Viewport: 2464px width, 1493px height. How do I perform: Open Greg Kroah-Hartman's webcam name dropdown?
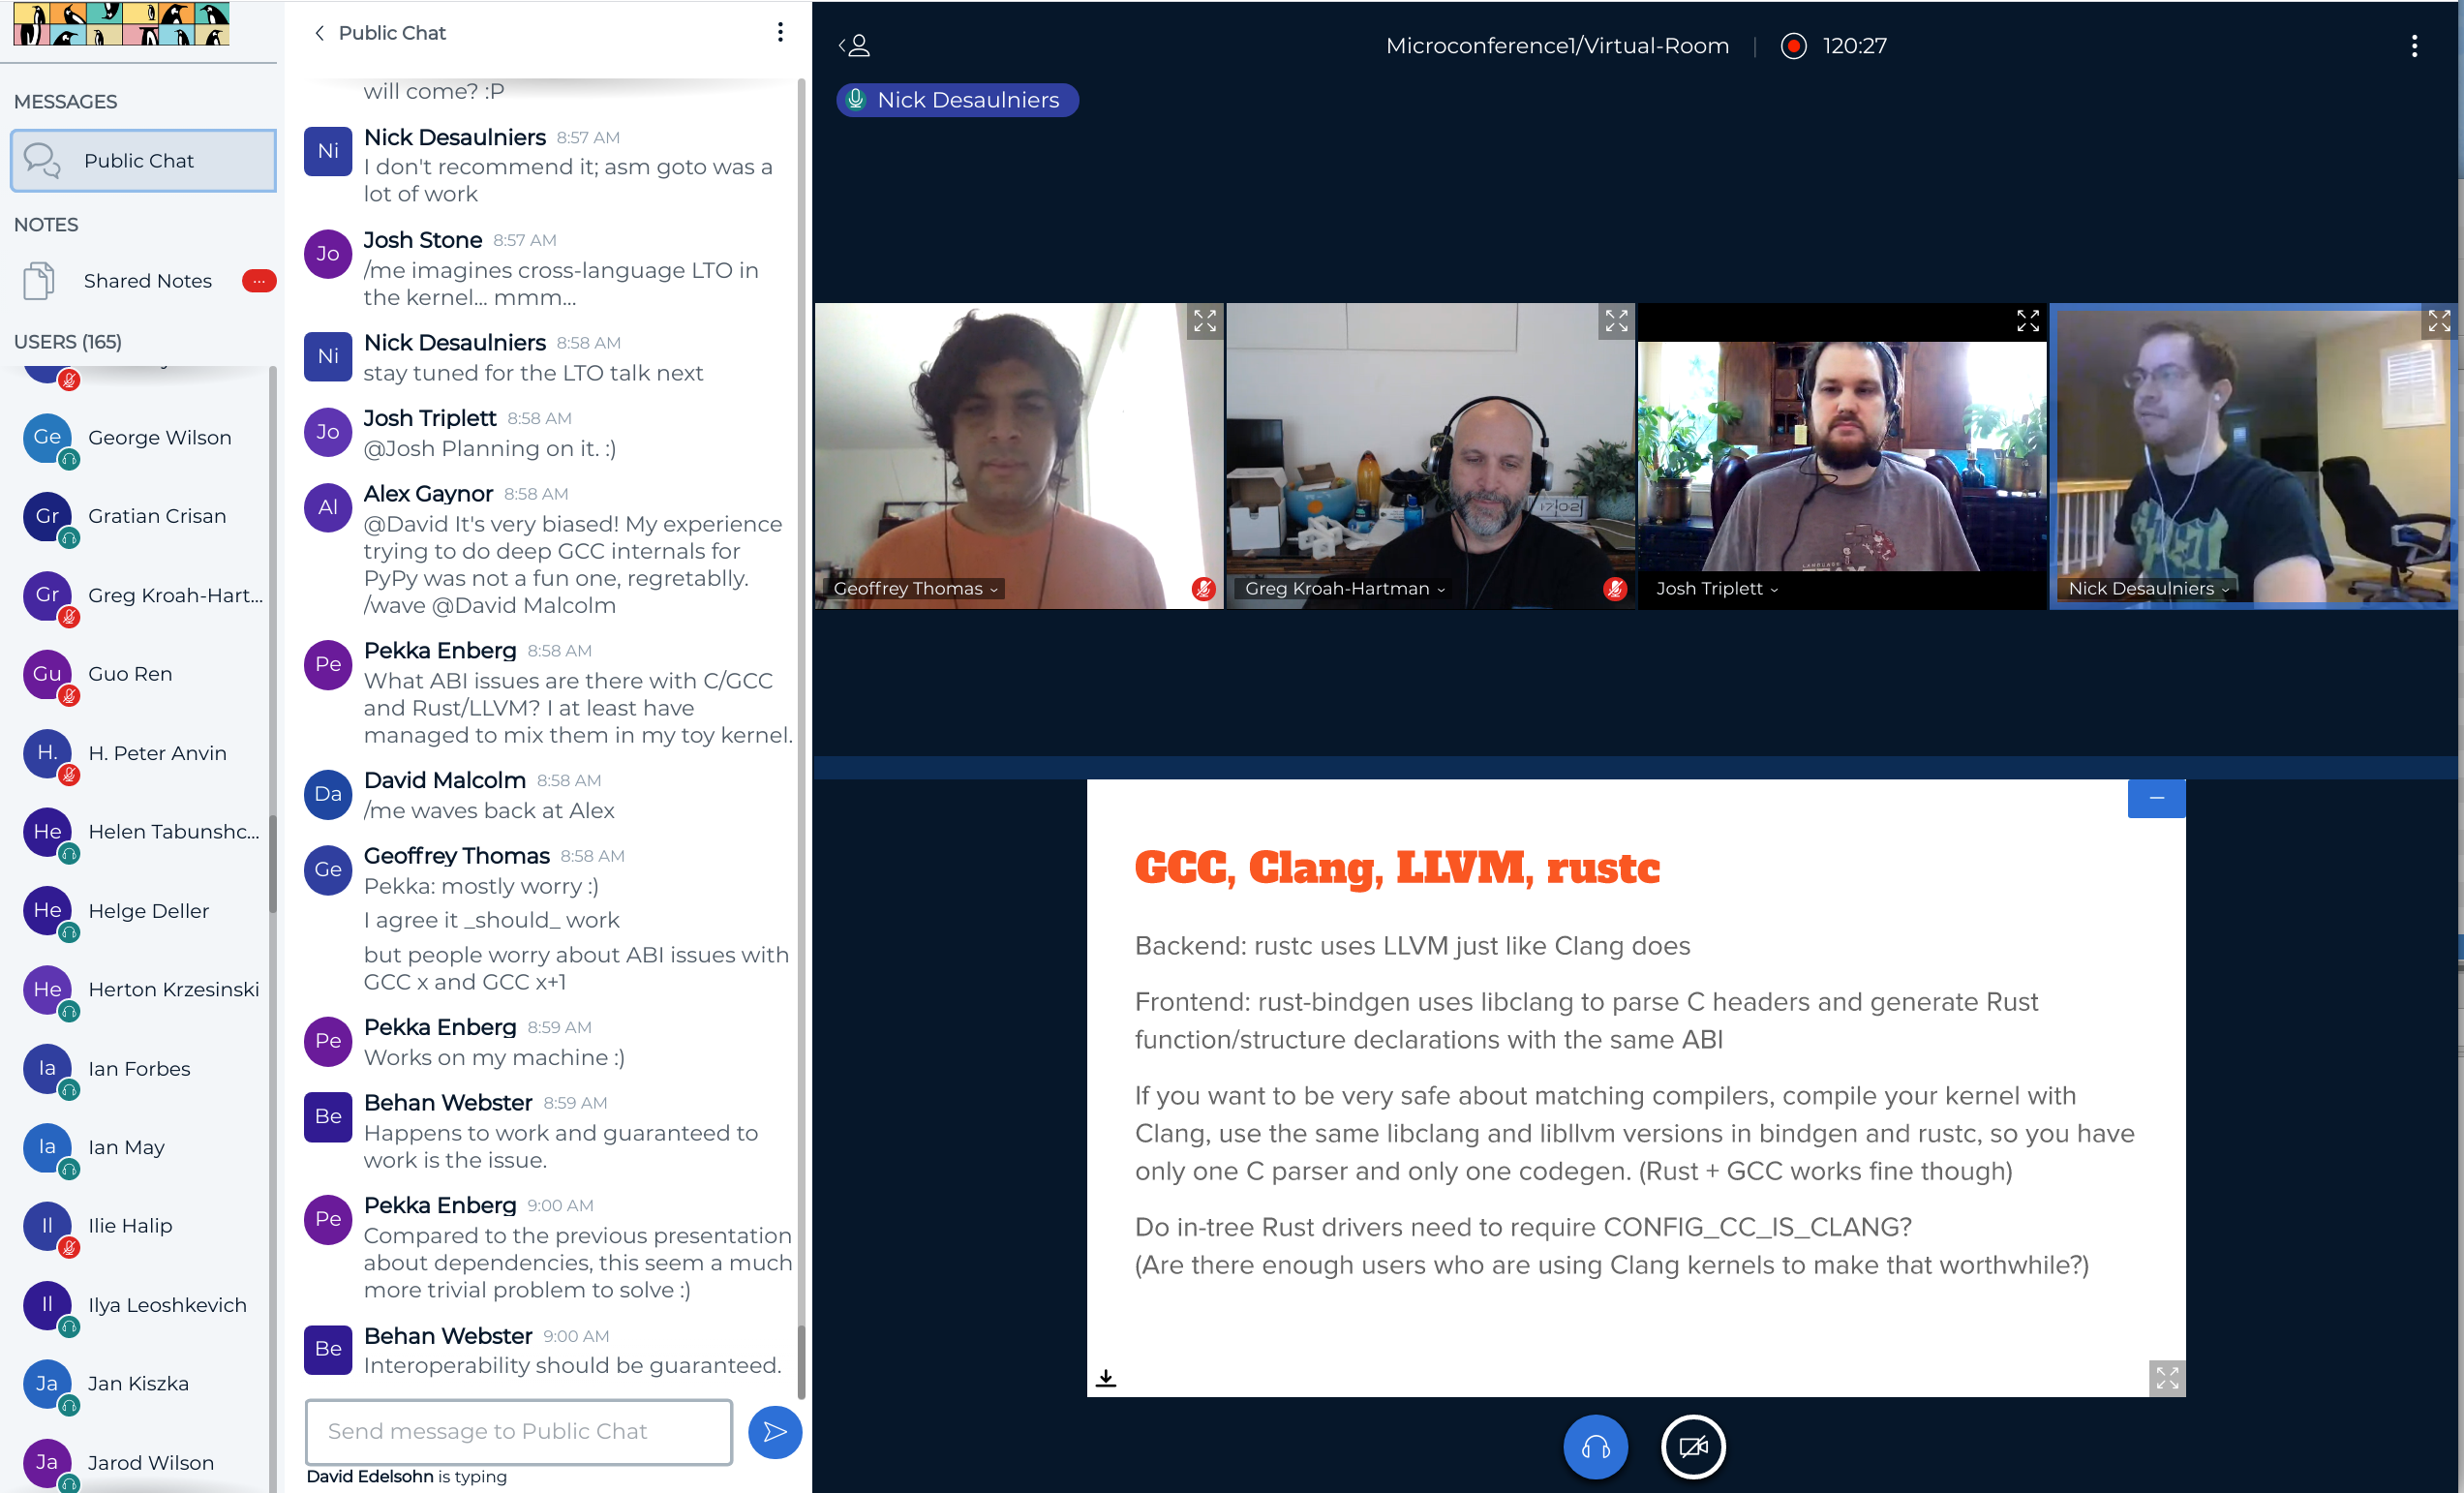[x=1344, y=589]
